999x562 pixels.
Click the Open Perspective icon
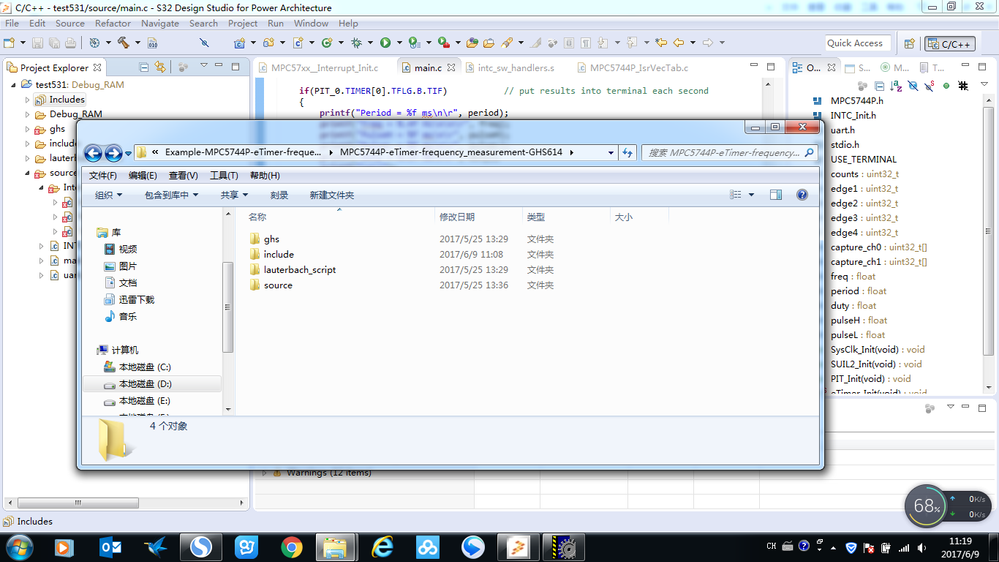[909, 43]
